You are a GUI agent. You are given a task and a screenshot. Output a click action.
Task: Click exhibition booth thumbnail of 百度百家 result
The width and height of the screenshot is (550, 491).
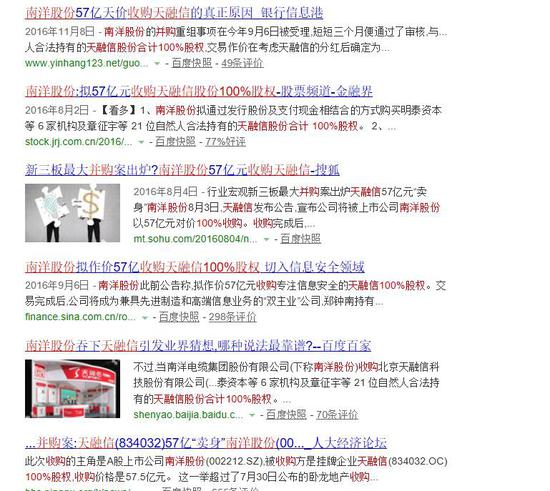(72, 389)
